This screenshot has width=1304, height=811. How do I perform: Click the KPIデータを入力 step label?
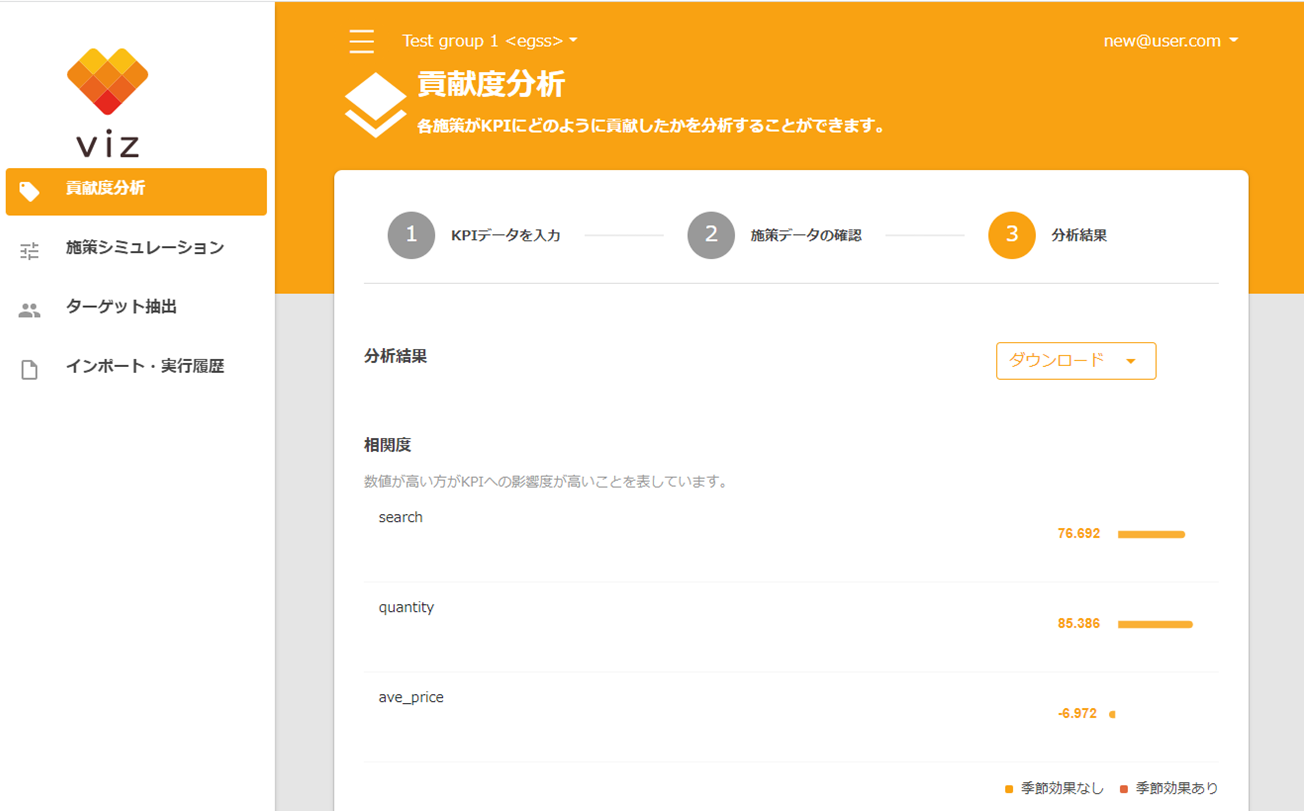(x=506, y=236)
